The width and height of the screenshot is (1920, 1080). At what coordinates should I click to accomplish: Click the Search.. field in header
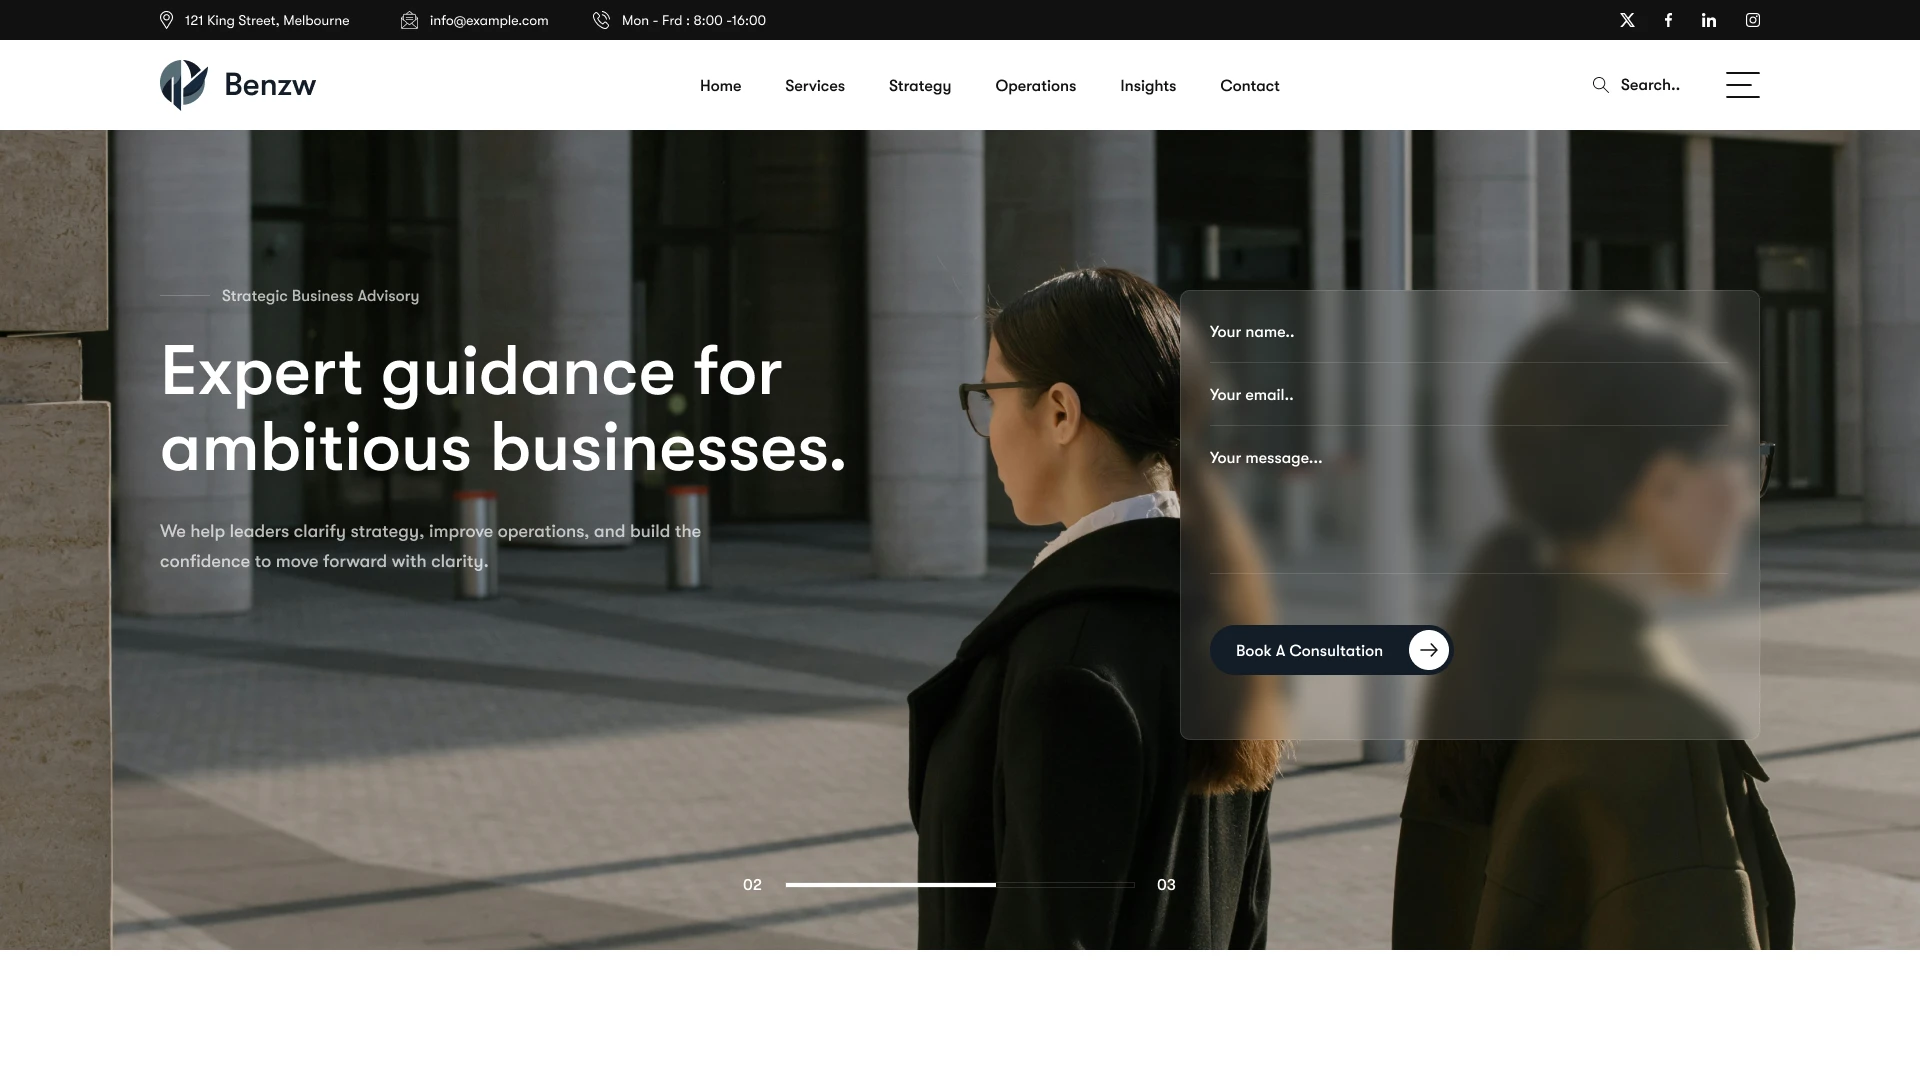tap(1650, 85)
